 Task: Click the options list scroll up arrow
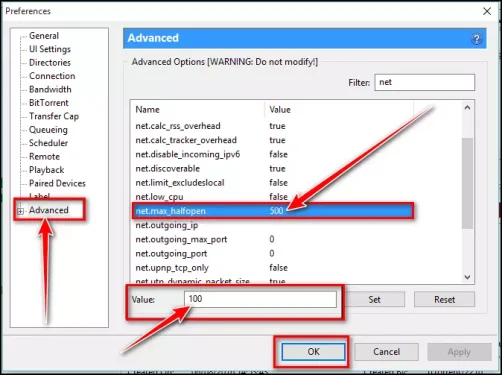467,108
